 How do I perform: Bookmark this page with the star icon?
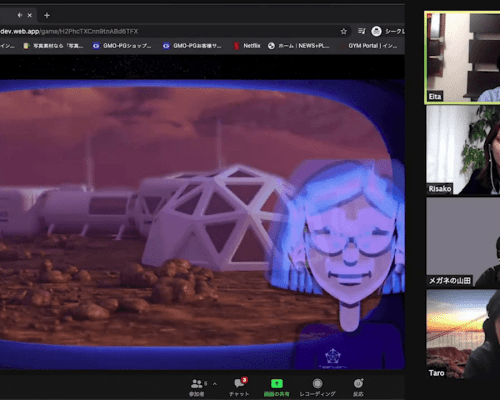click(x=344, y=31)
